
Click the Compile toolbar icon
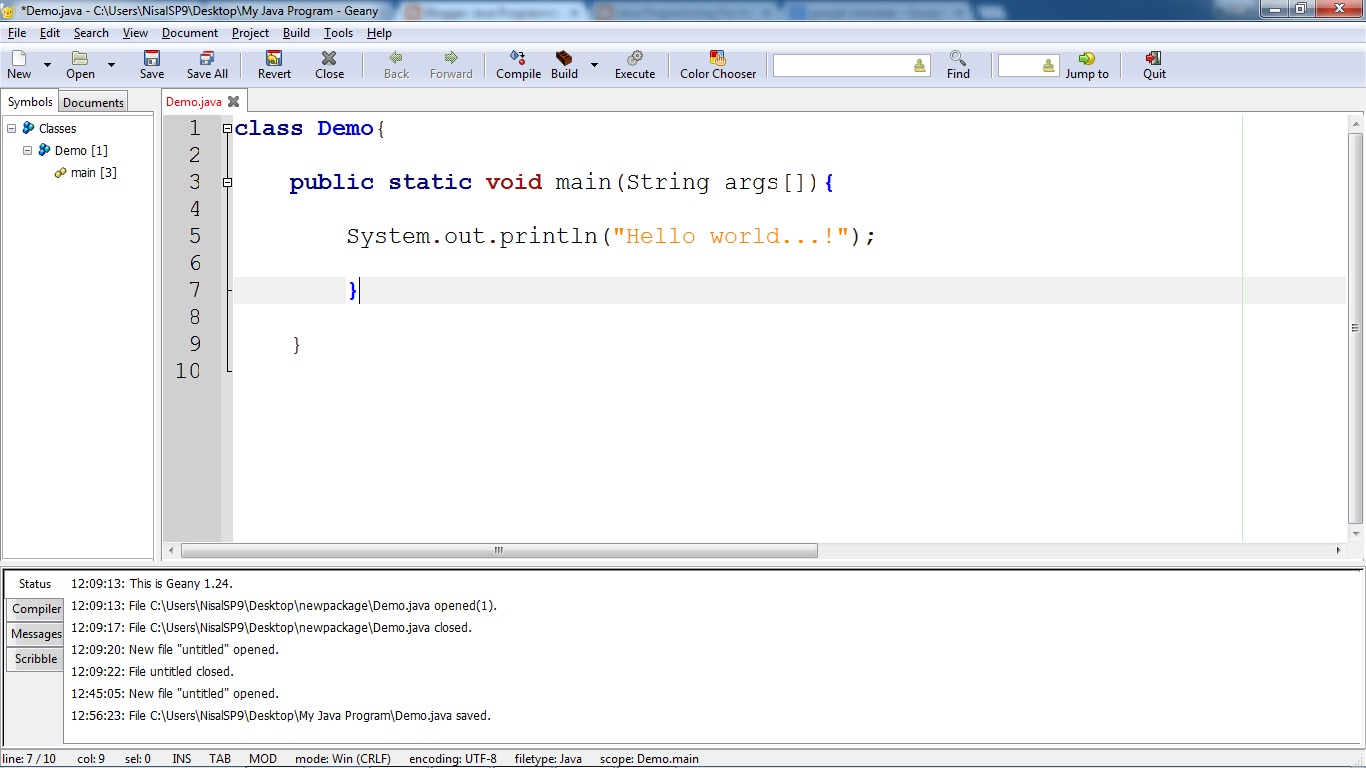tap(518, 58)
